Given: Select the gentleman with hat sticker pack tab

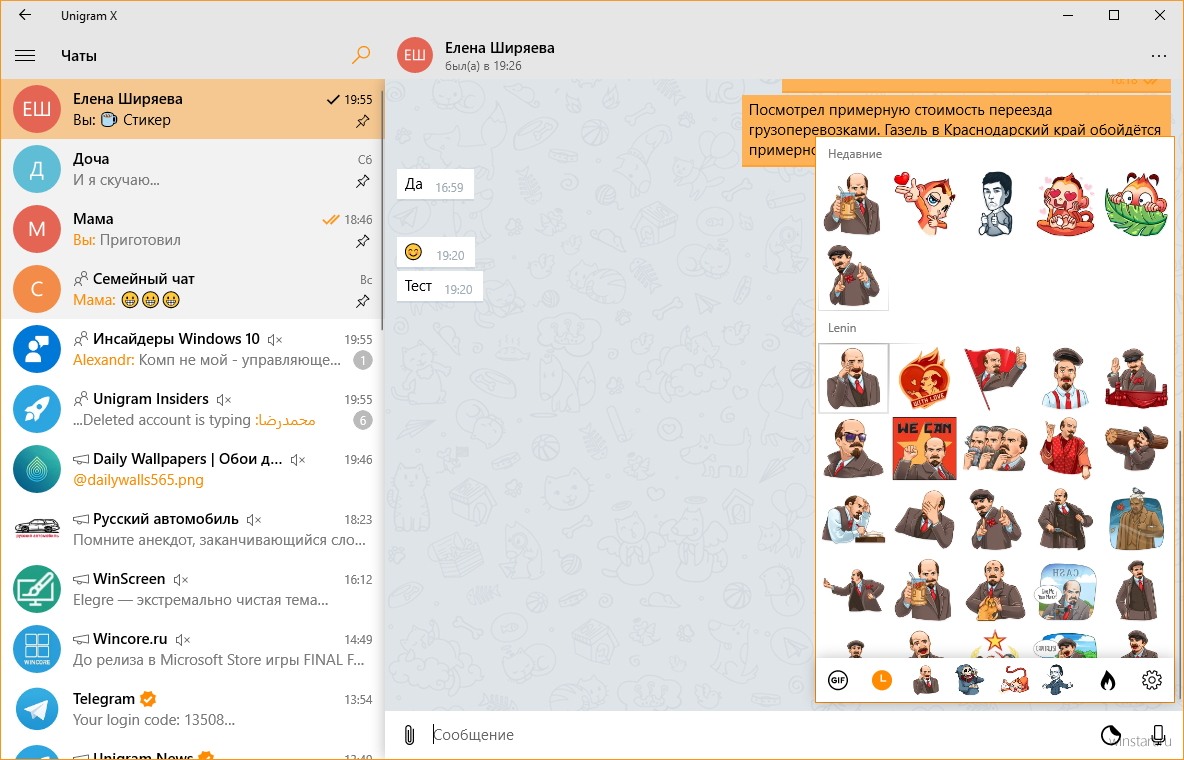Looking at the screenshot, I should click(x=1058, y=680).
